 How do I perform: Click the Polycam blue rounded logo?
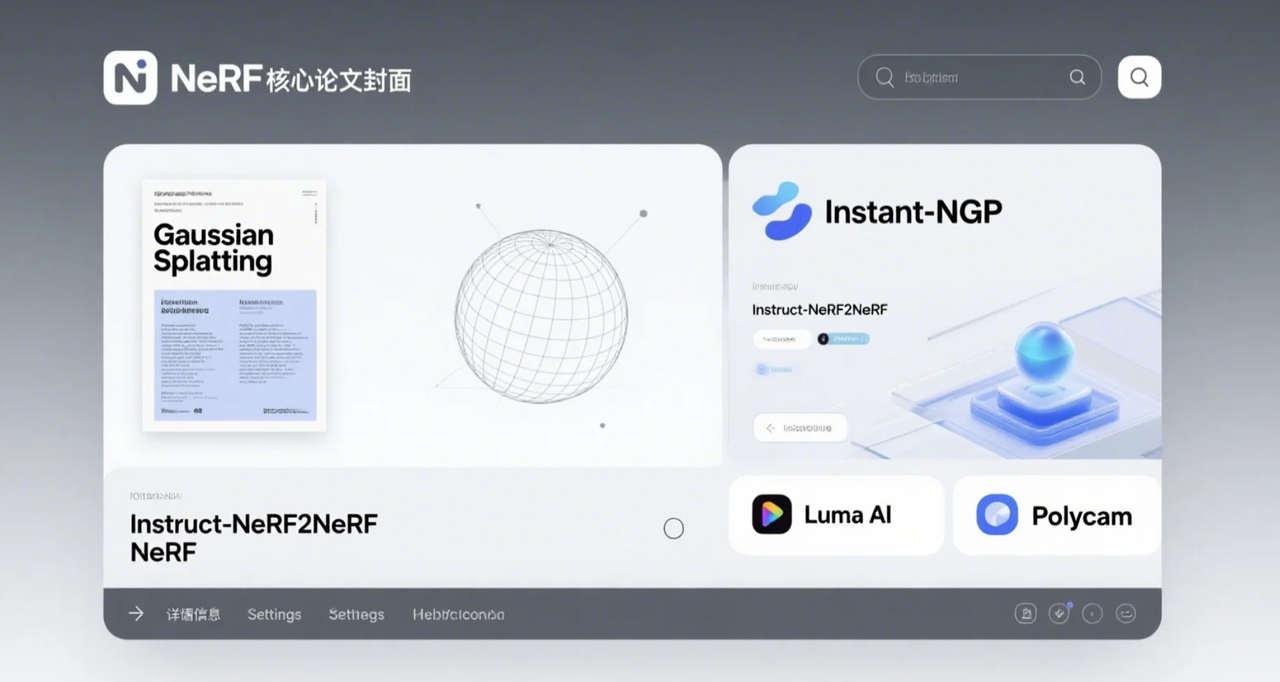[997, 515]
